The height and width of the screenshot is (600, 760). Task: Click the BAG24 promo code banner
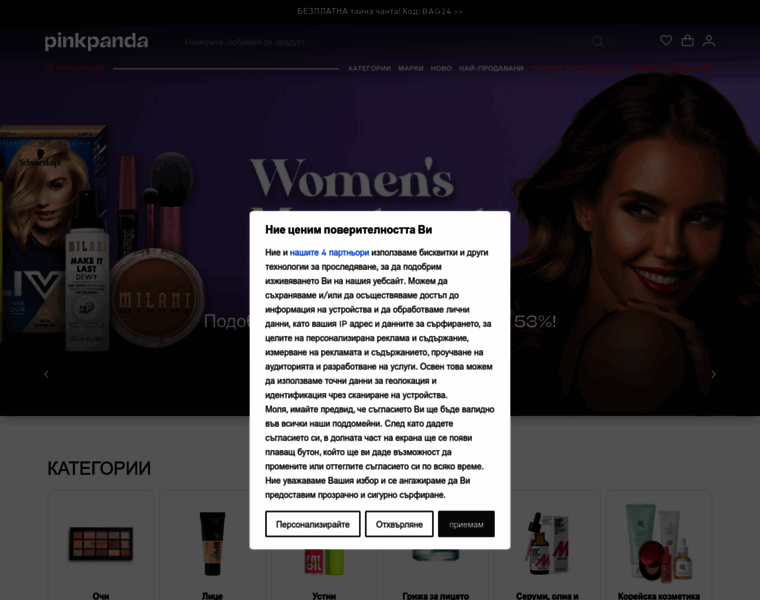pyautogui.click(x=380, y=11)
